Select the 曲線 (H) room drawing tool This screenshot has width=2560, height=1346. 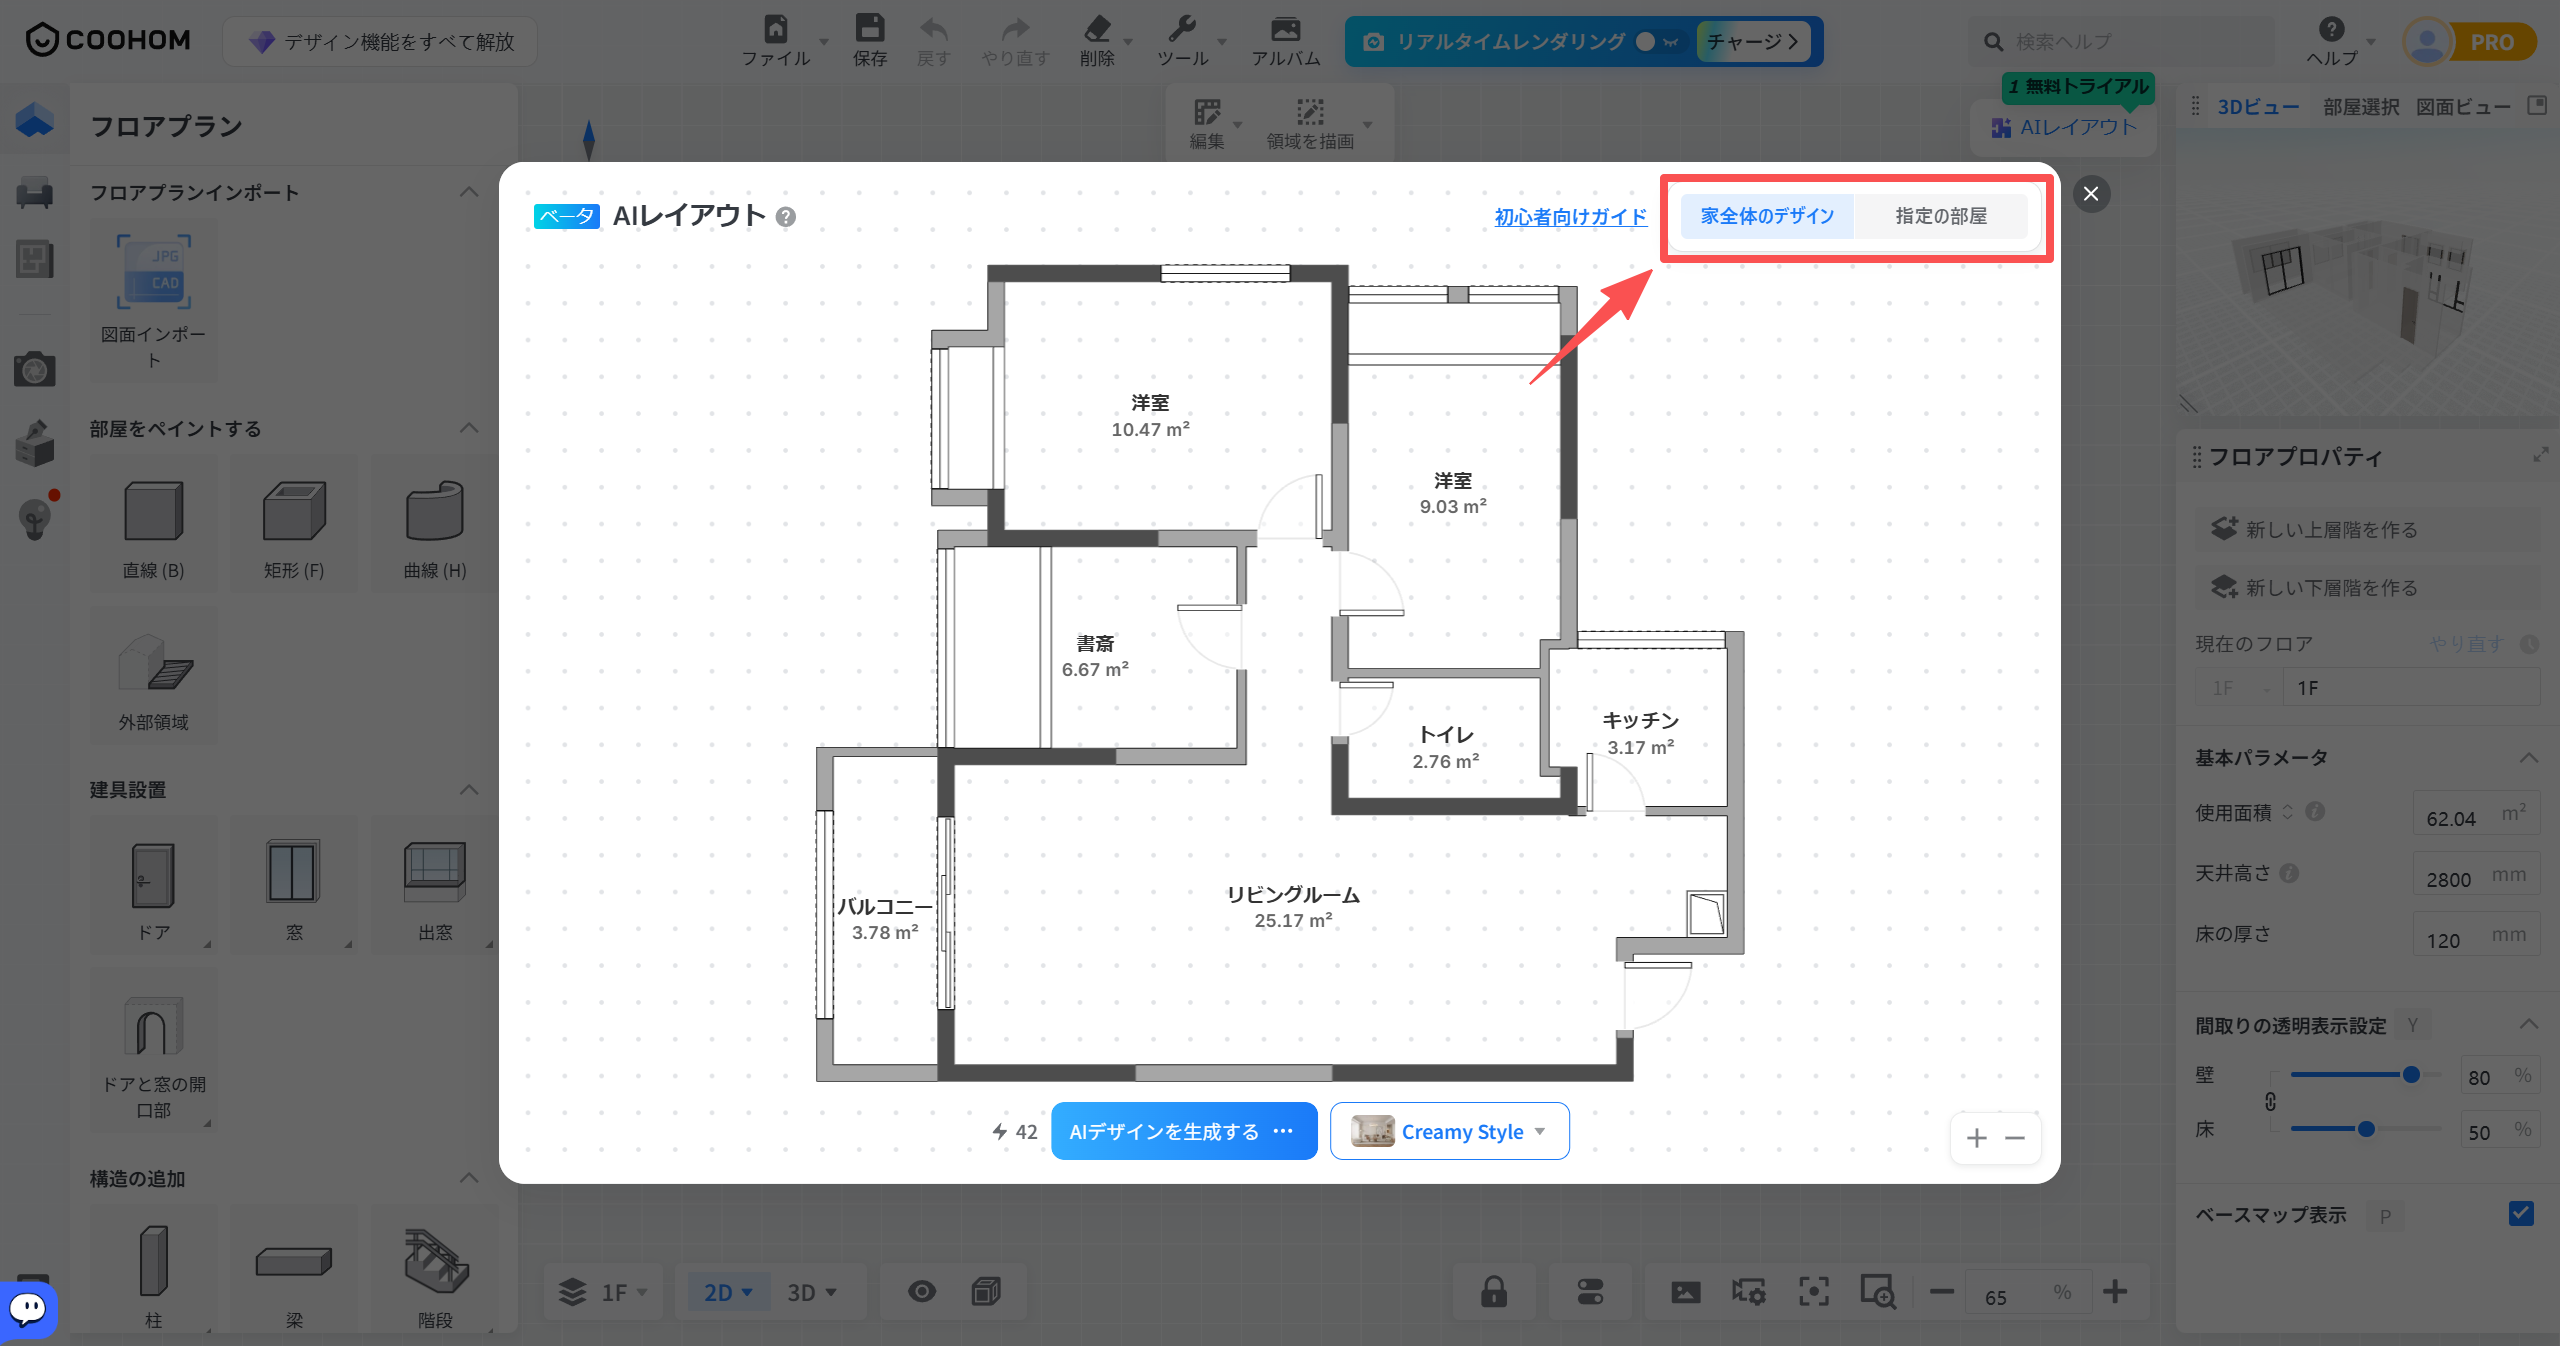click(x=435, y=525)
